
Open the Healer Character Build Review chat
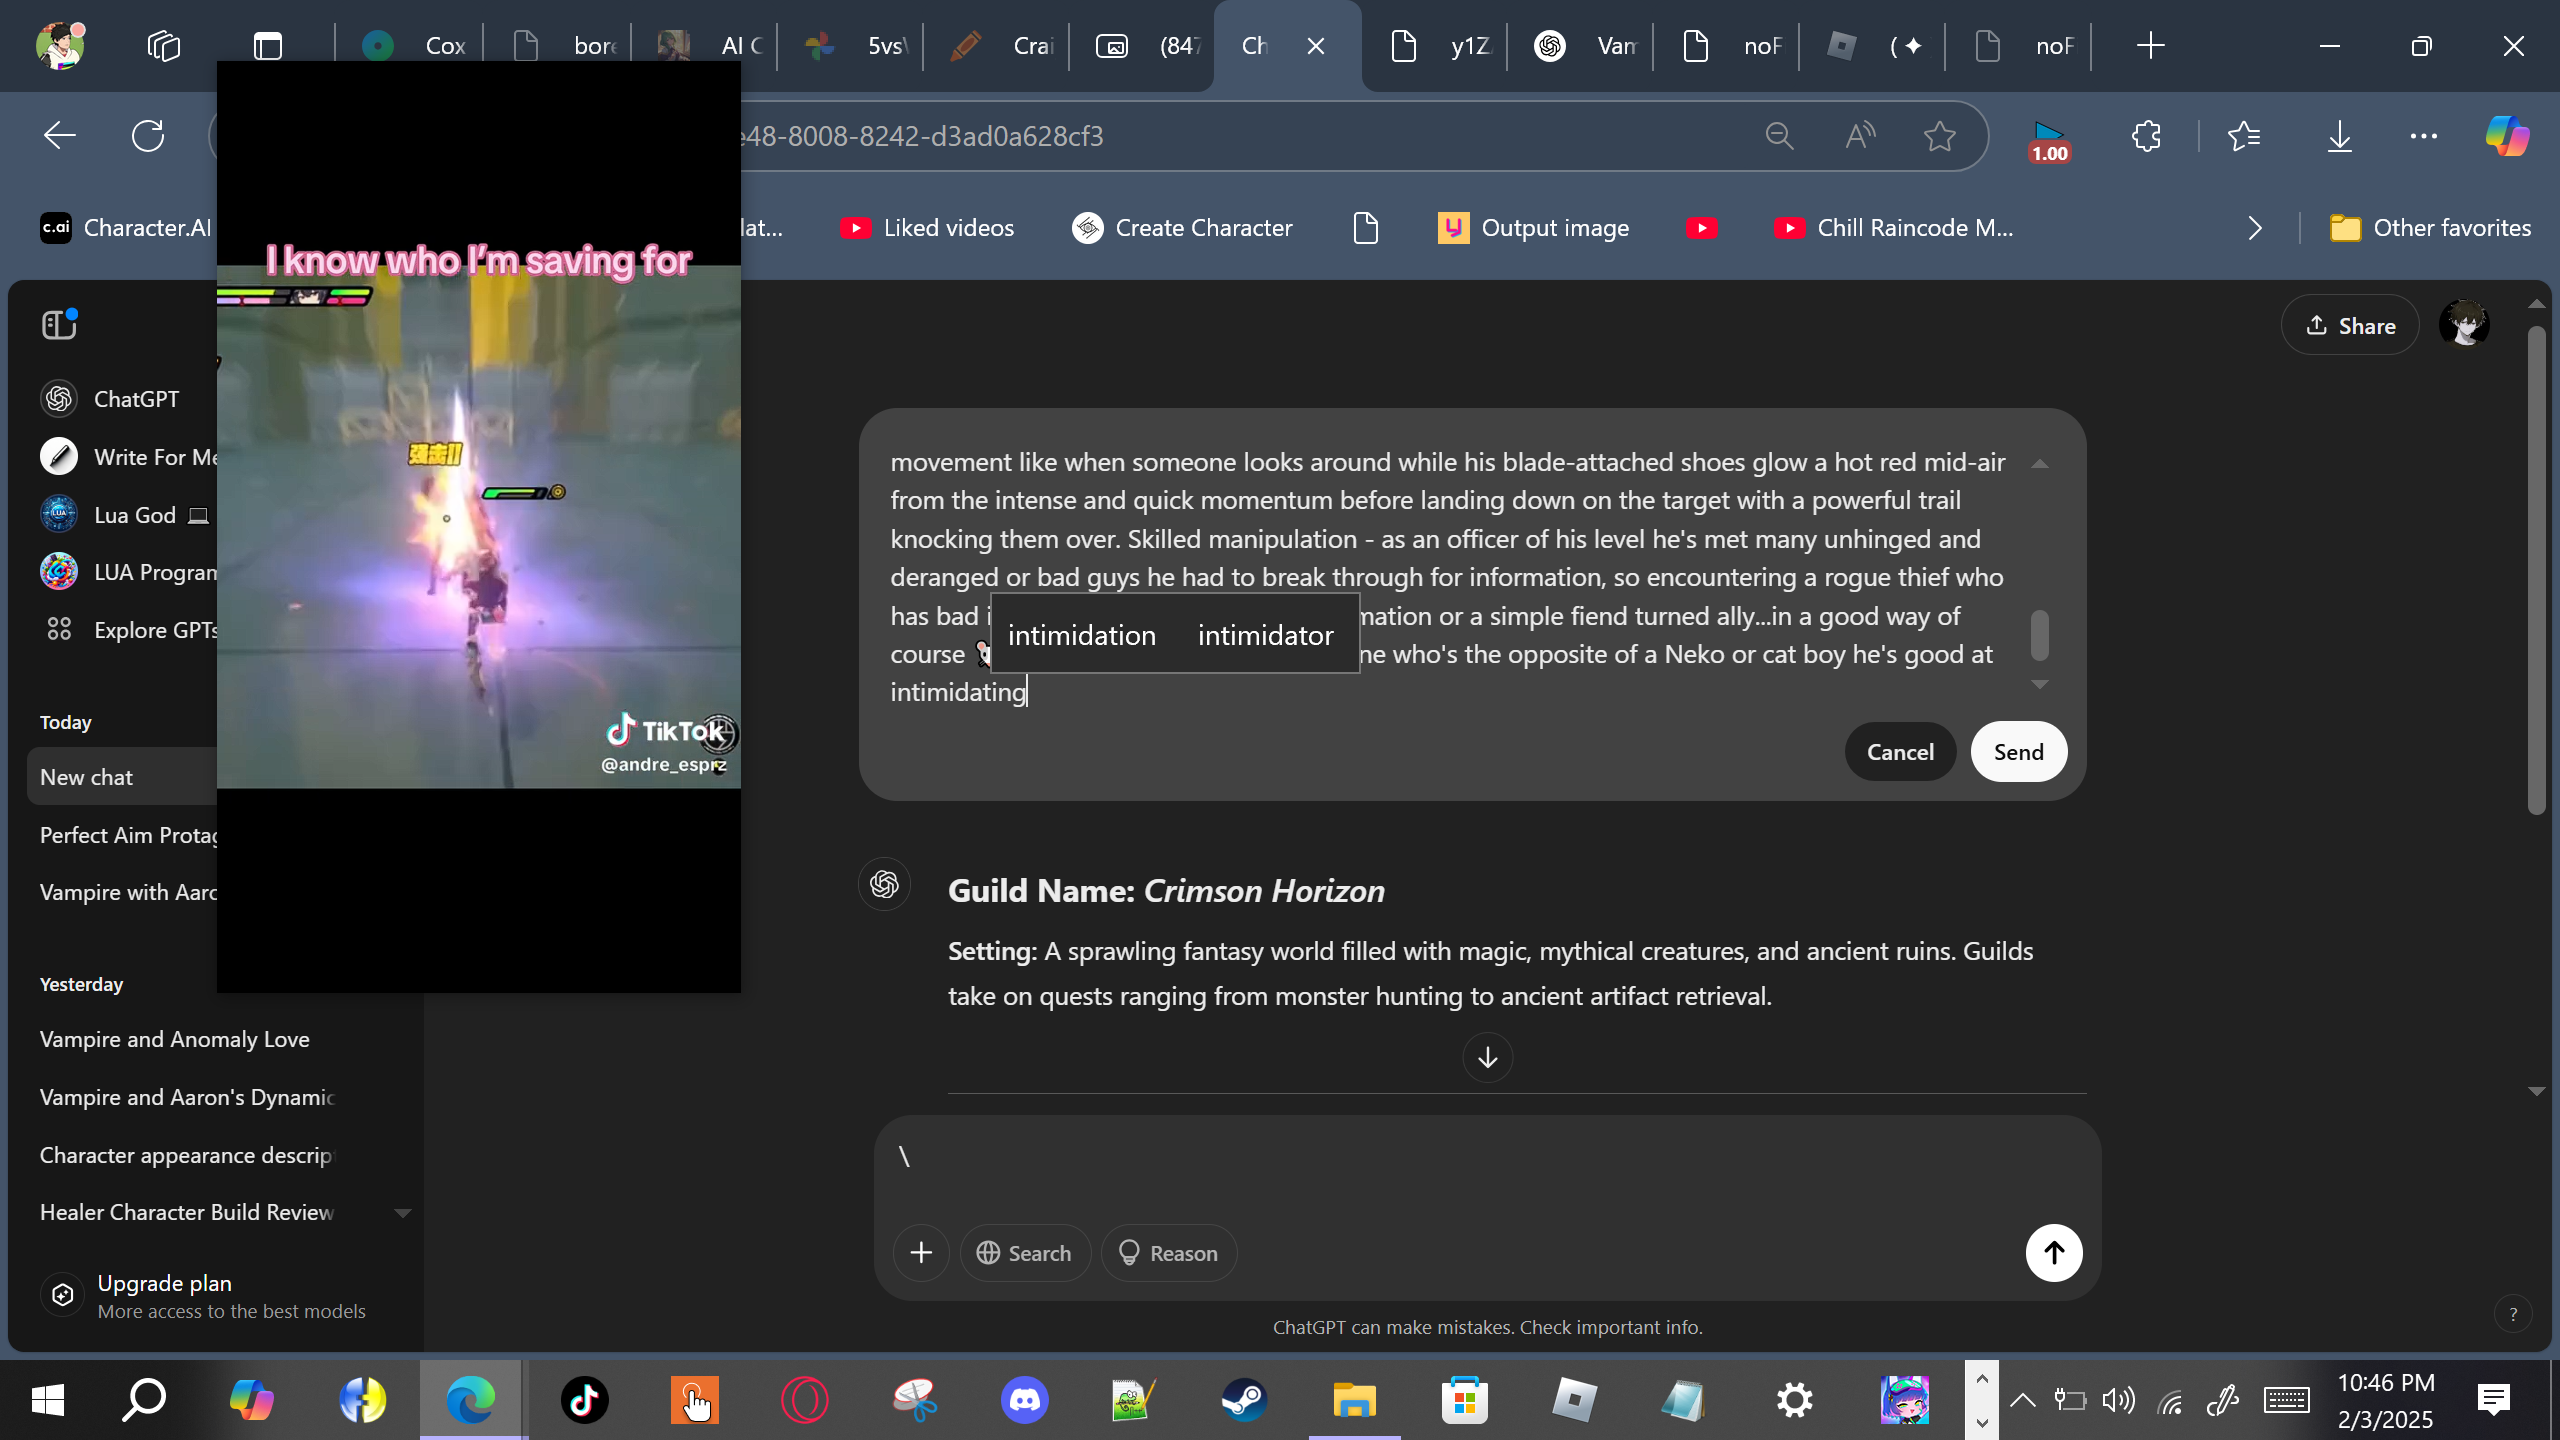[187, 1213]
